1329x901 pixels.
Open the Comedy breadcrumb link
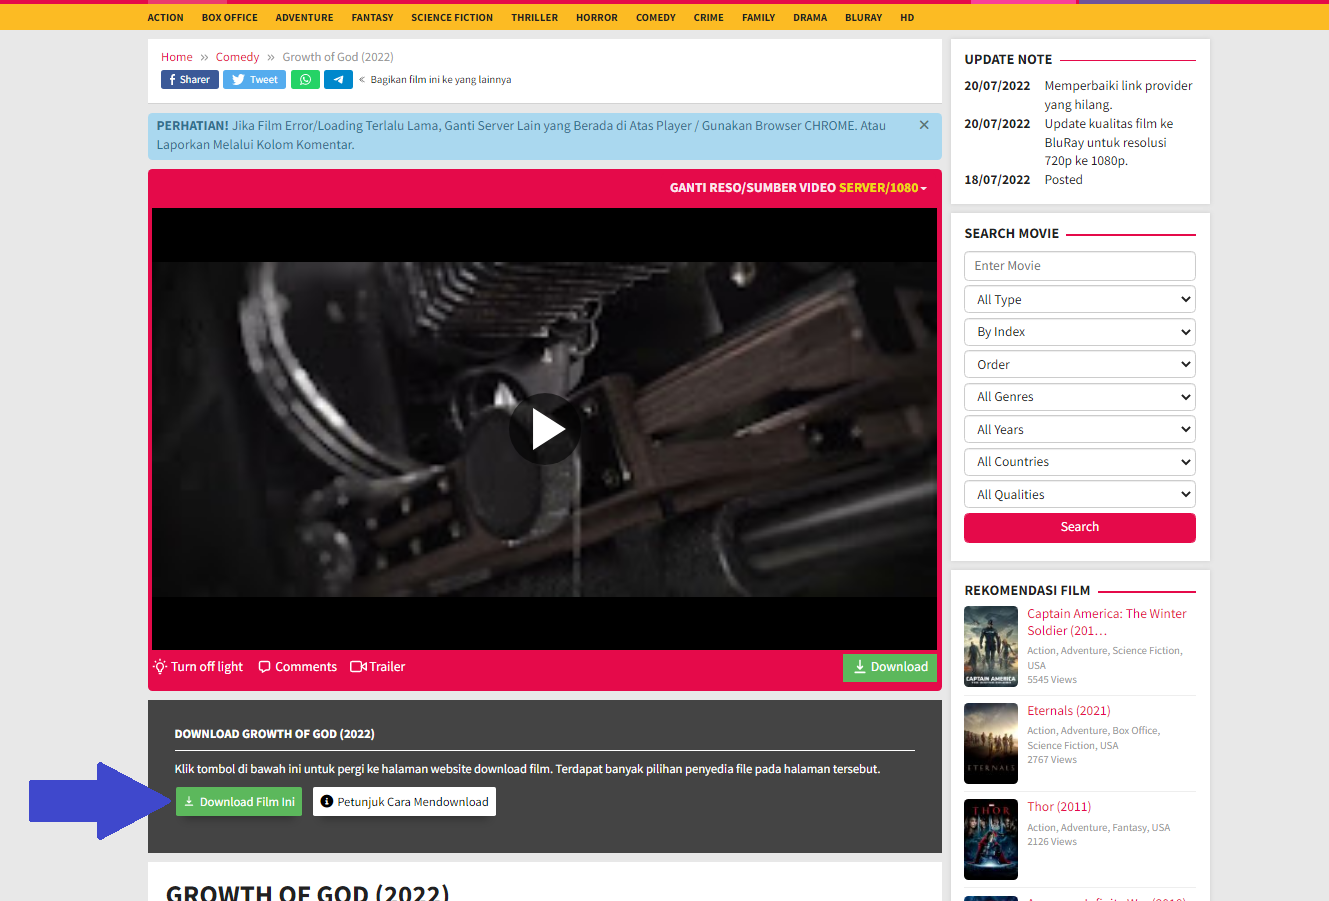(x=237, y=57)
